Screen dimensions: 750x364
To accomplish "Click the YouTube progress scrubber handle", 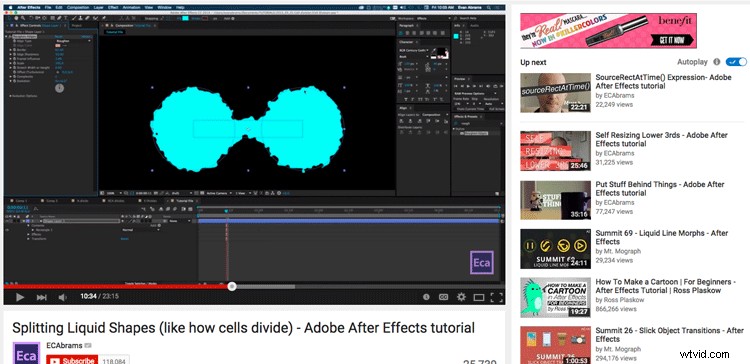I will tap(232, 287).
